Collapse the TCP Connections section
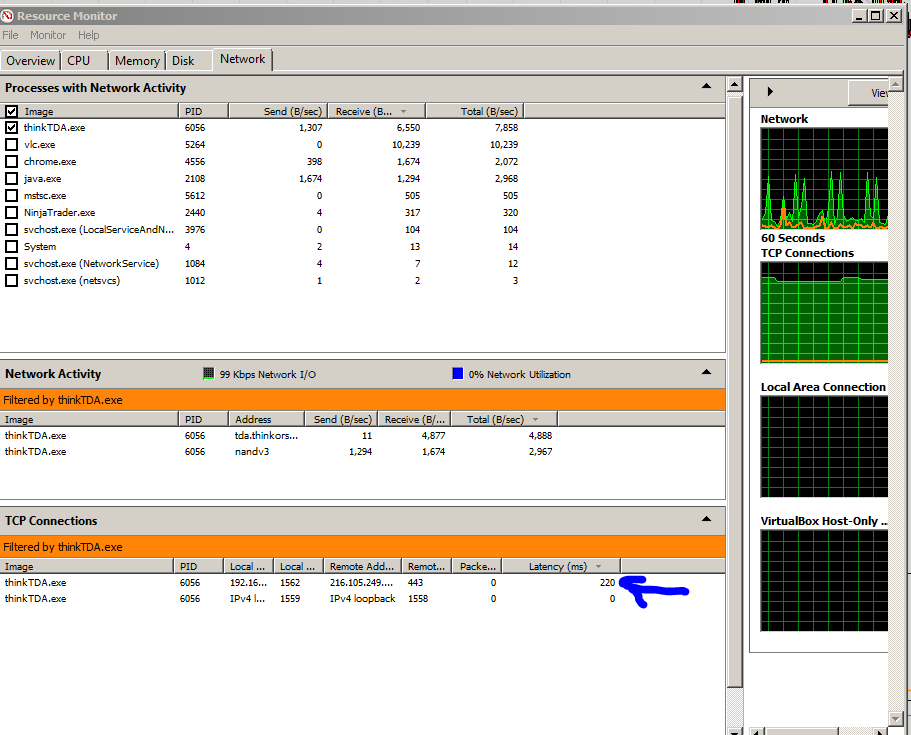The width and height of the screenshot is (911, 735). click(706, 519)
